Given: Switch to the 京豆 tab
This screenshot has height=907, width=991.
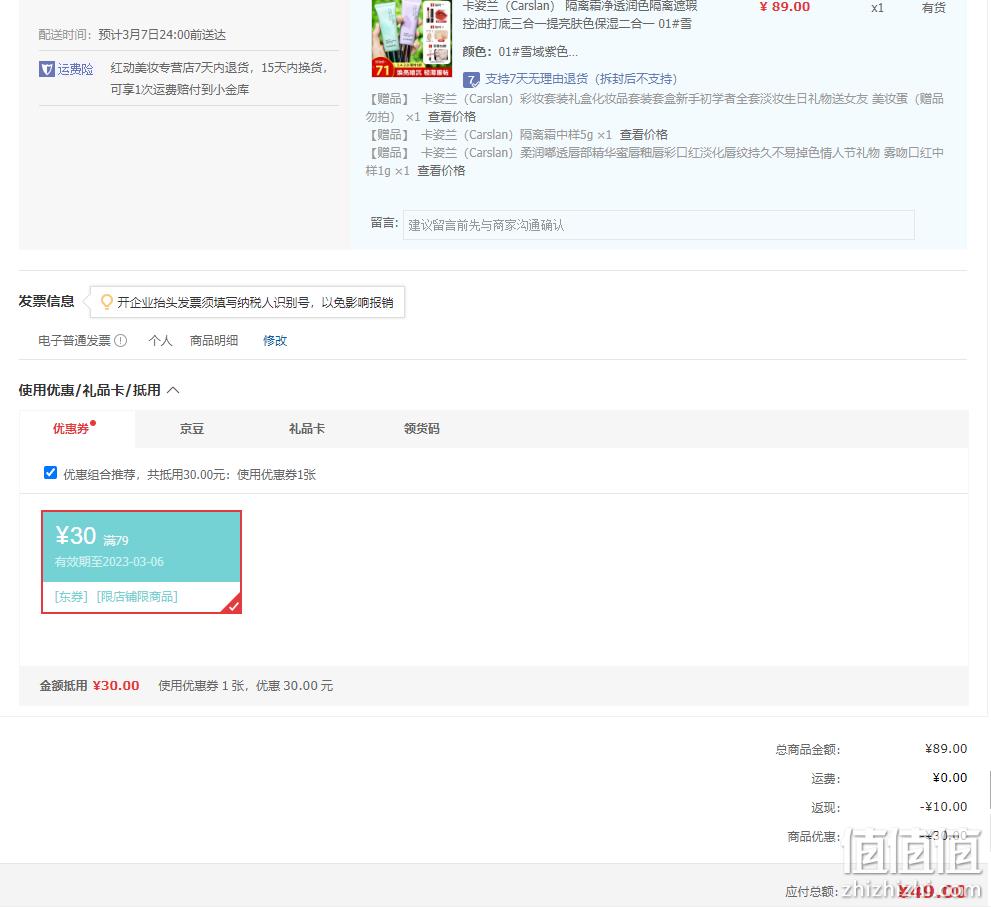Looking at the screenshot, I should click(x=192, y=429).
